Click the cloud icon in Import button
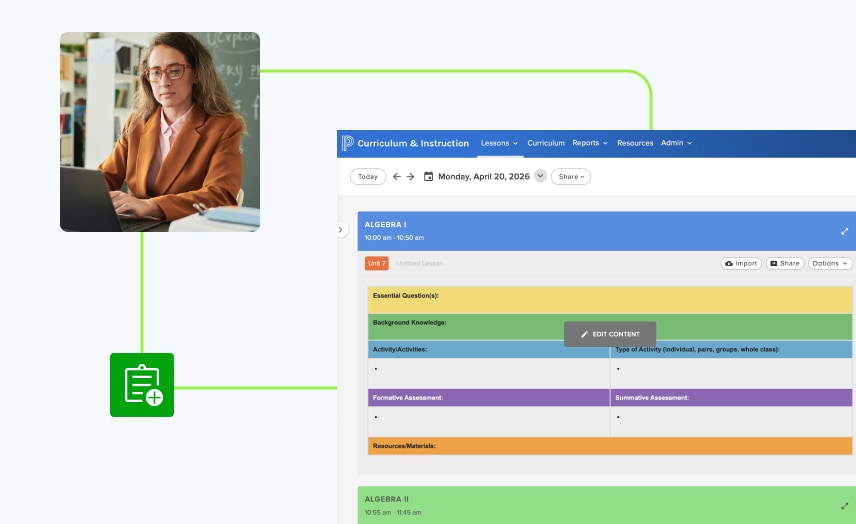Viewport: 856px width, 524px height. tap(729, 263)
